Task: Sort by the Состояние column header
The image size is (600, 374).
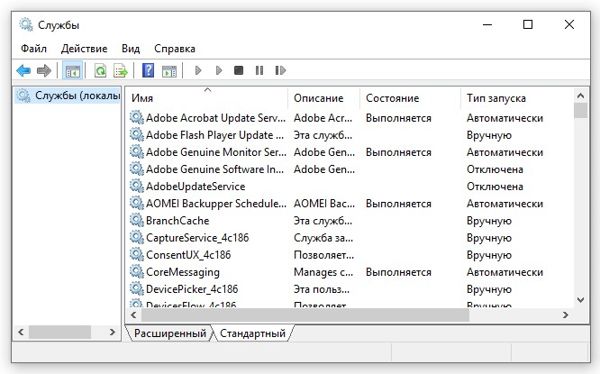Action: tap(410, 98)
